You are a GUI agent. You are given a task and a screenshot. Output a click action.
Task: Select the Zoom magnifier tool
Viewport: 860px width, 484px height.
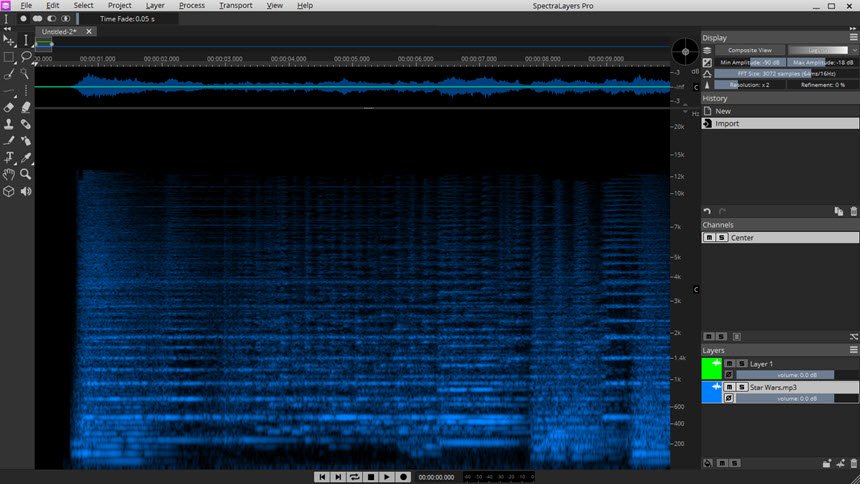pyautogui.click(x=26, y=175)
